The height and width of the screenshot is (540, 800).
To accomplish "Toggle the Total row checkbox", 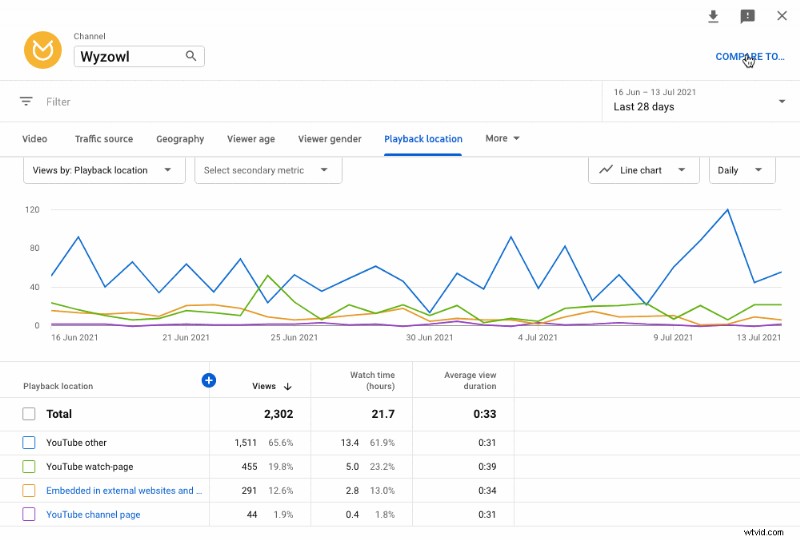I will tap(29, 413).
